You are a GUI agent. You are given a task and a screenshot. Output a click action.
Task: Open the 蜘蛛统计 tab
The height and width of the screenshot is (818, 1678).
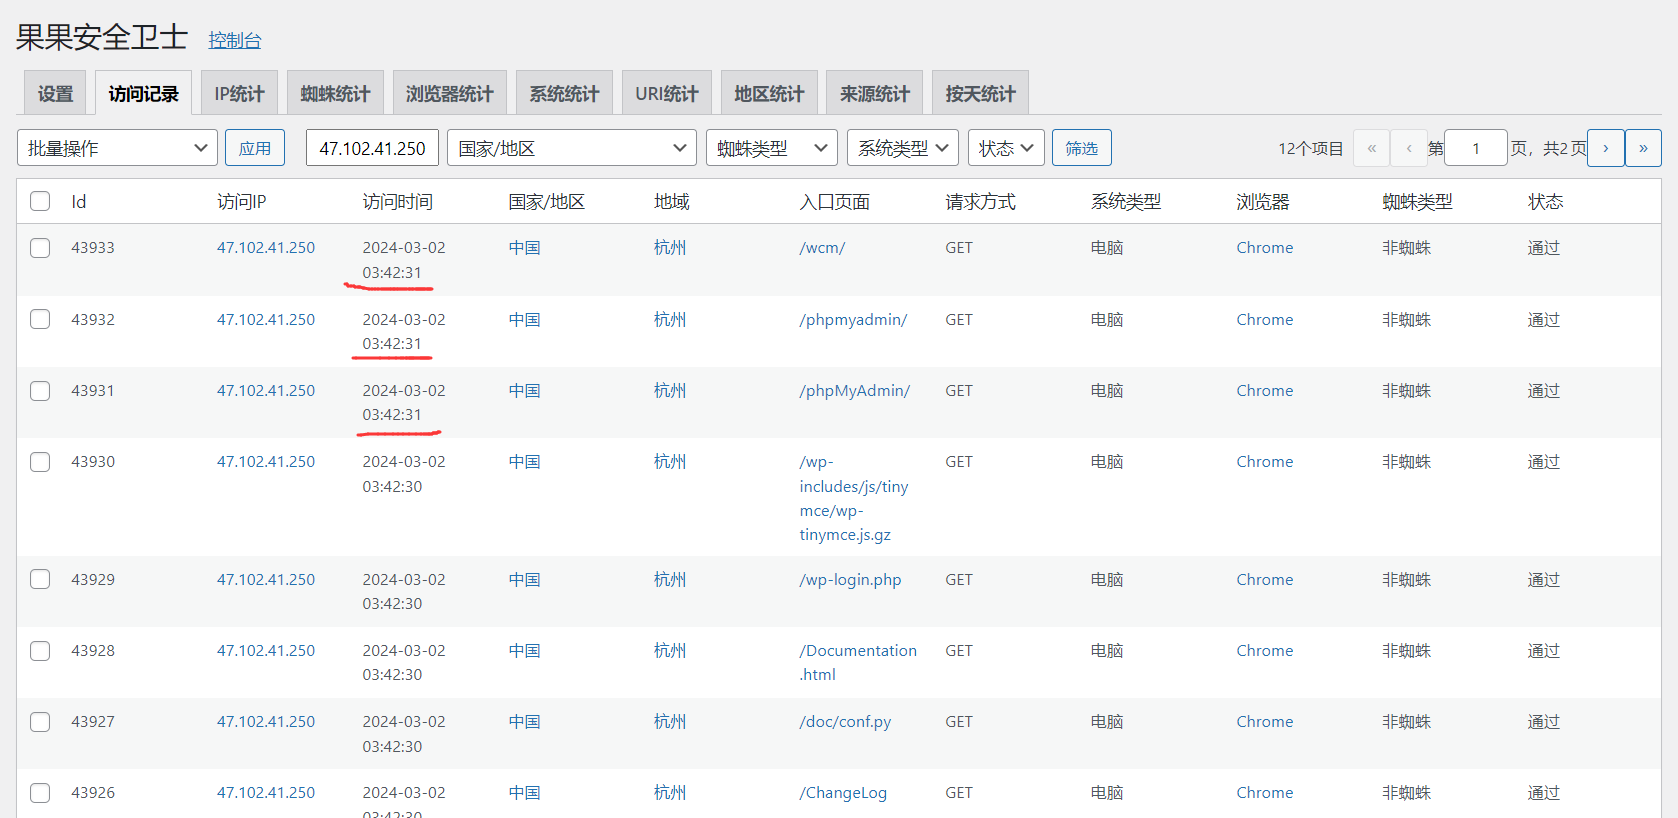pyautogui.click(x=335, y=94)
